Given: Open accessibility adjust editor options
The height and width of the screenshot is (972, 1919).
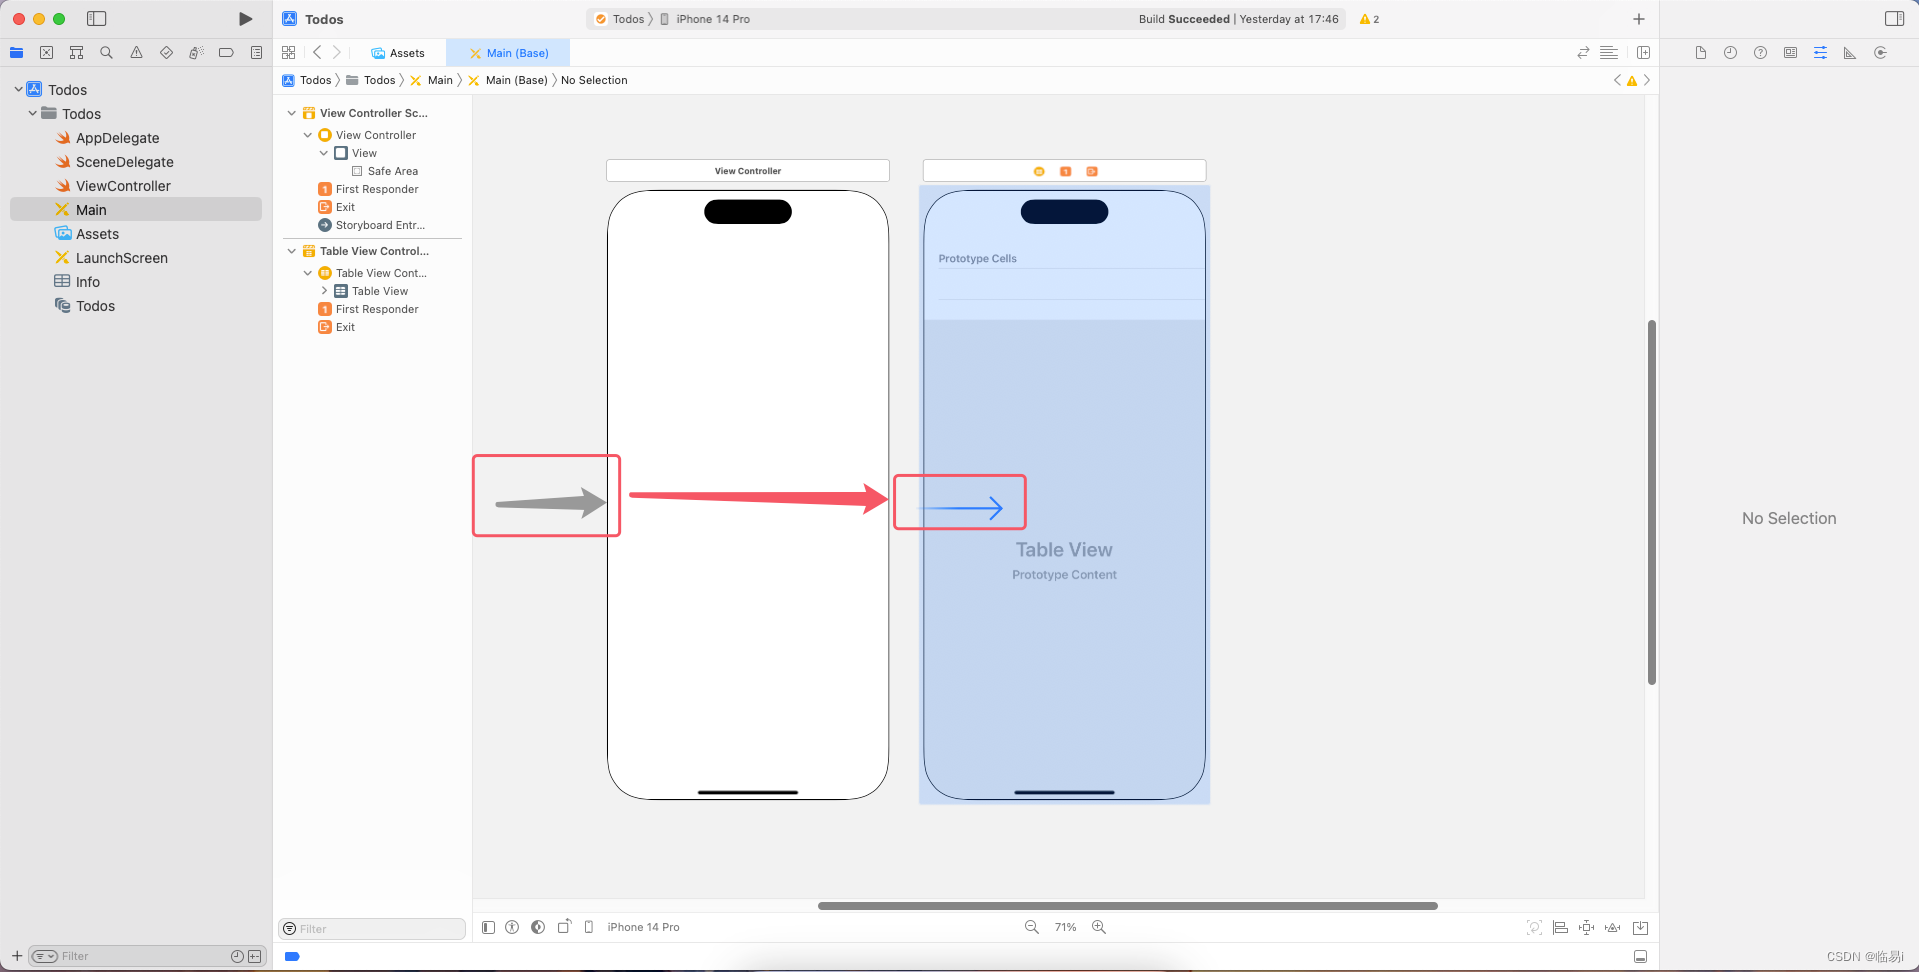Looking at the screenshot, I should (512, 927).
